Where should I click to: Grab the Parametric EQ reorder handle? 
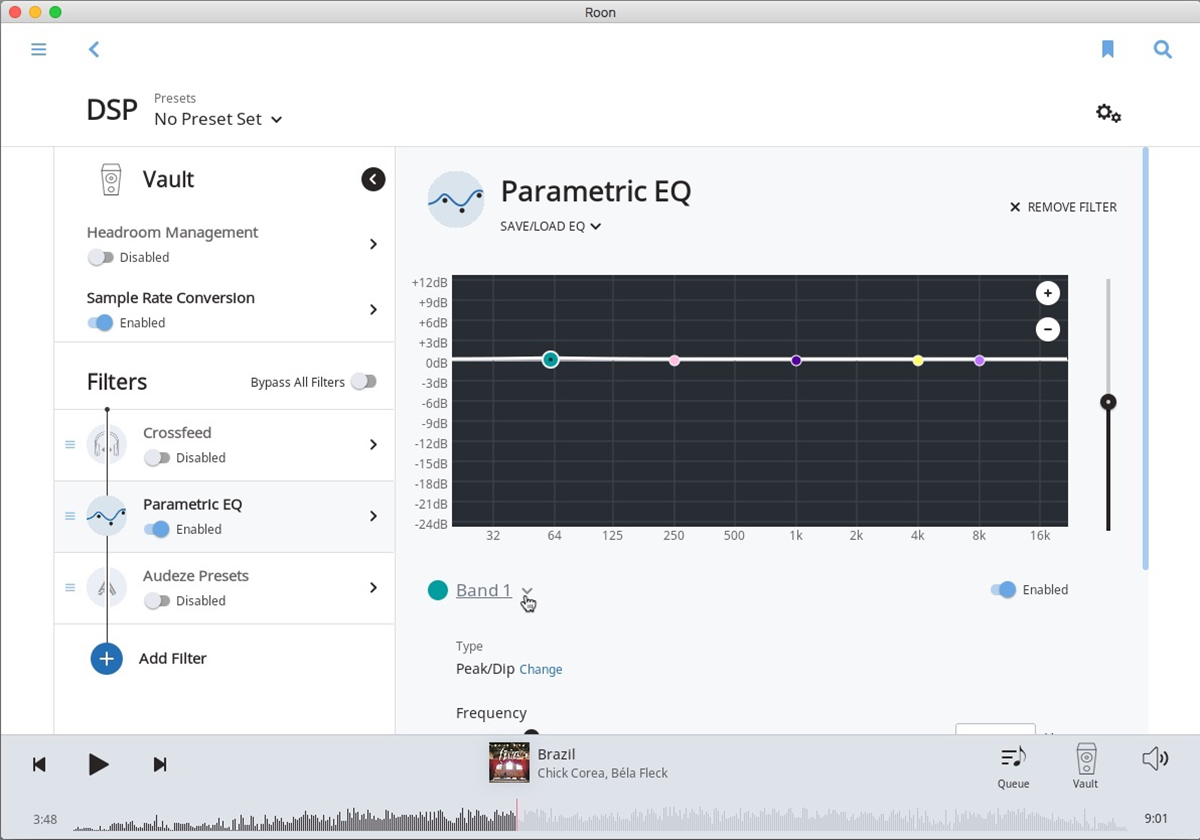pos(70,516)
